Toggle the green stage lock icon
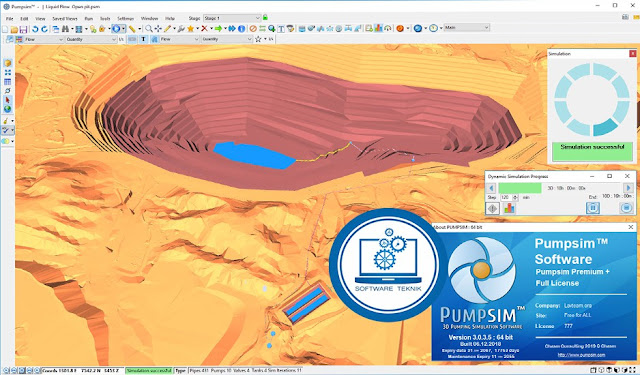 click(x=265, y=18)
